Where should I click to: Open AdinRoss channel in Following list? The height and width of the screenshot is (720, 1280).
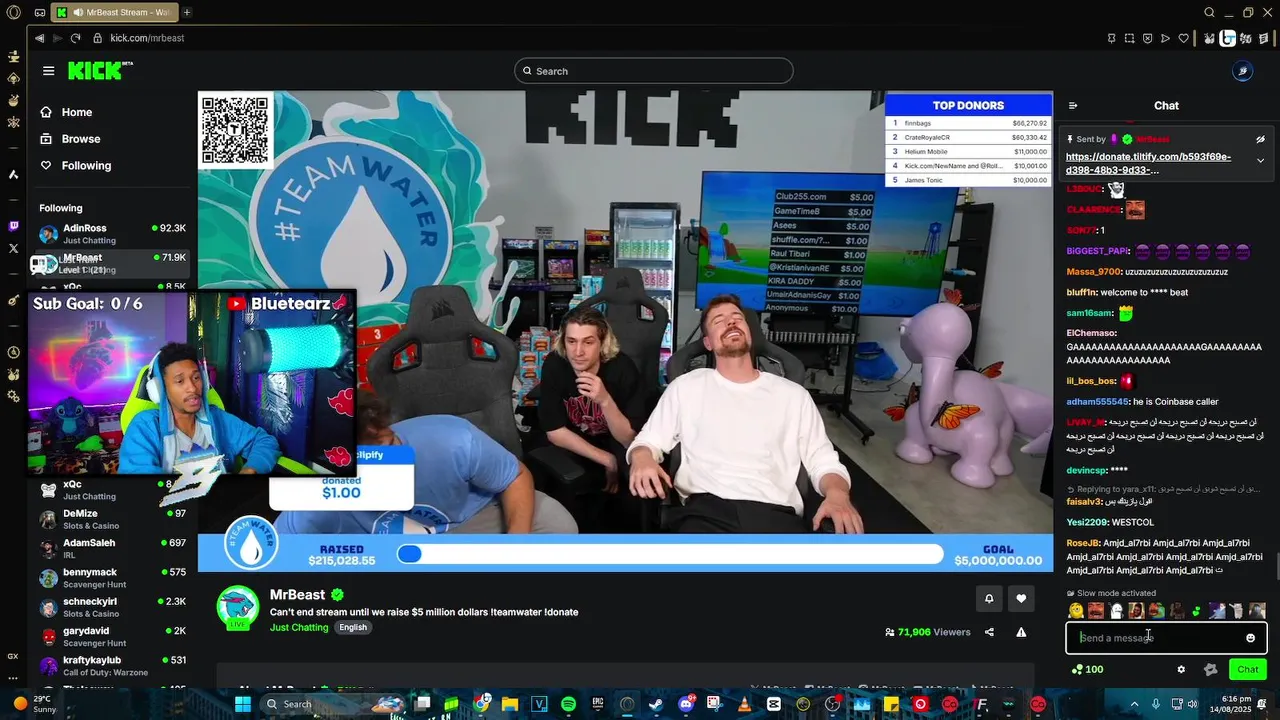(112, 234)
